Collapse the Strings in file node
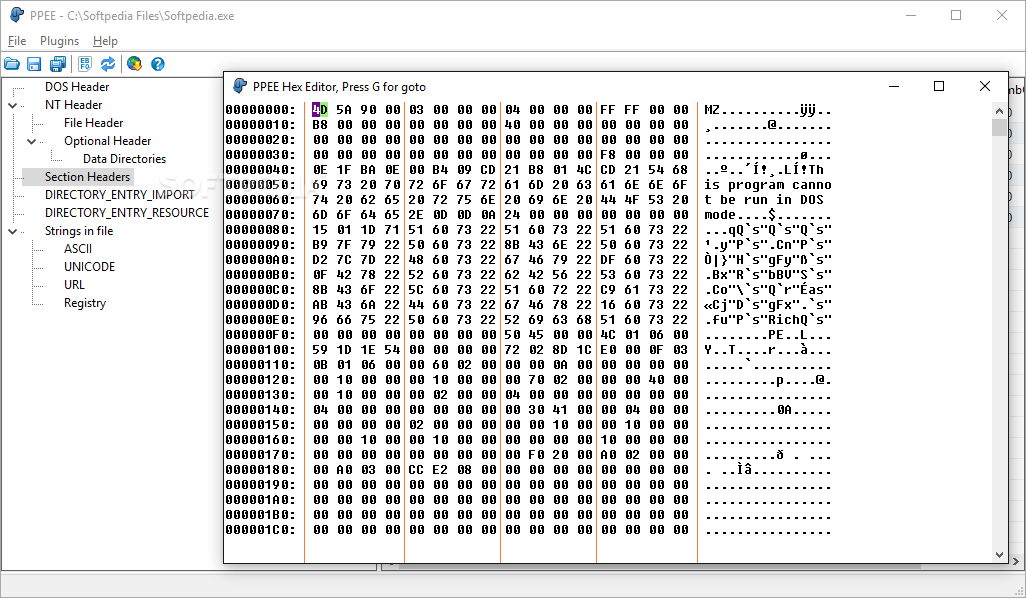1026x598 pixels. point(12,231)
